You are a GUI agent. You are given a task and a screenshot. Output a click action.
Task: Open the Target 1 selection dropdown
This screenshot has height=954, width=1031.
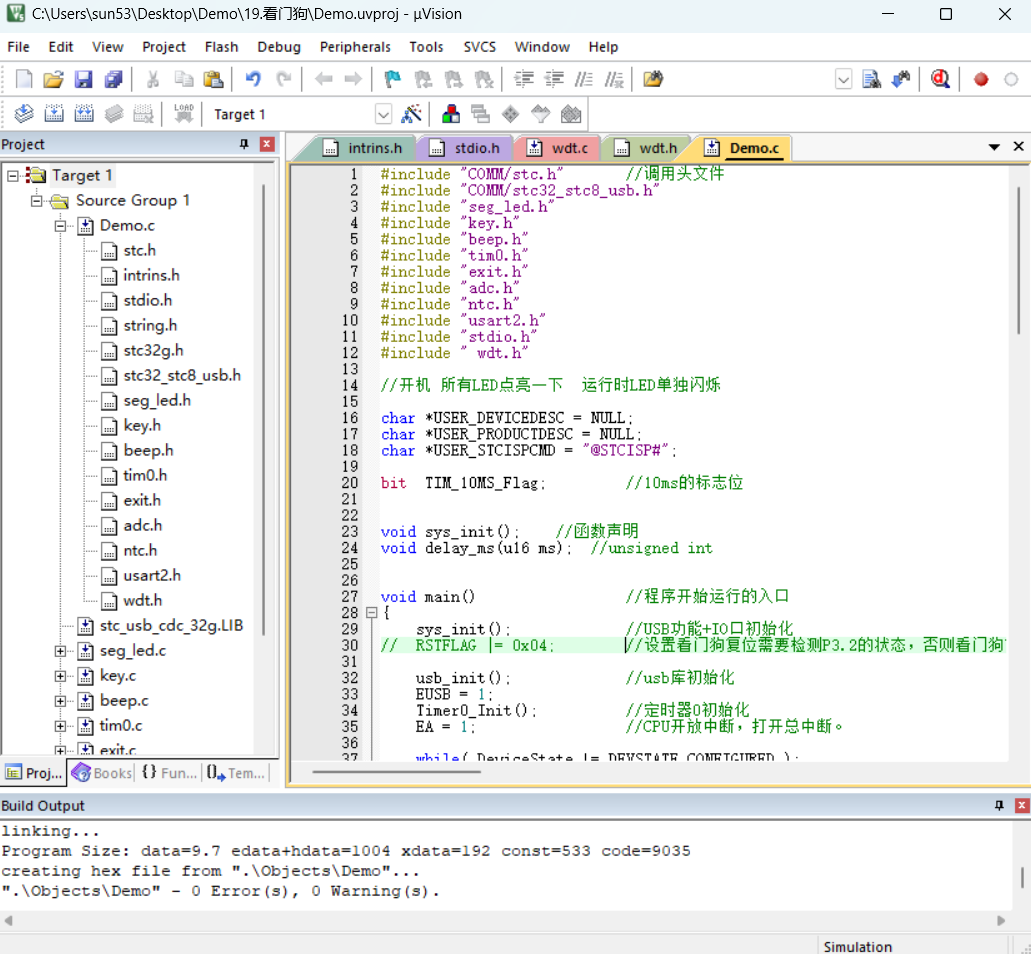point(383,114)
